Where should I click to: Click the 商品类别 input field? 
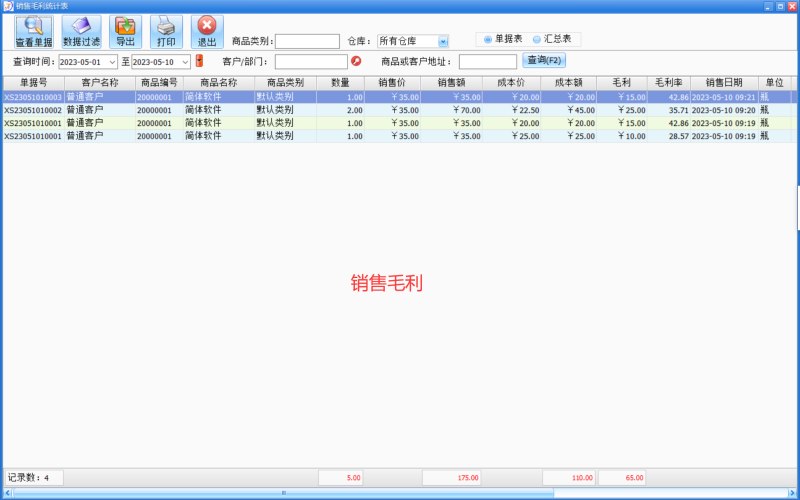coord(307,41)
